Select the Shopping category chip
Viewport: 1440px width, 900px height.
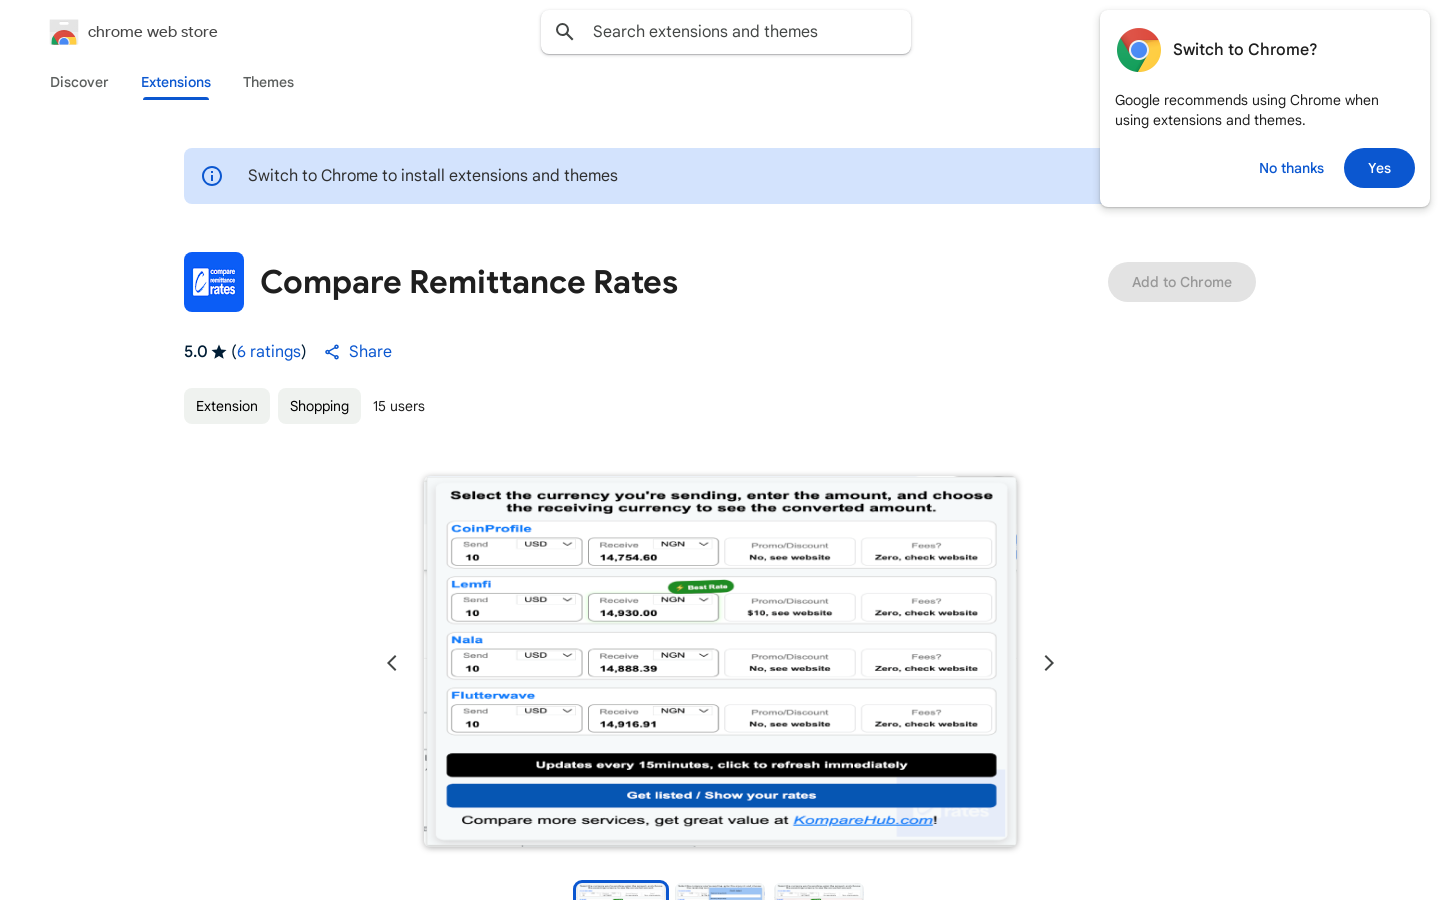(x=319, y=406)
